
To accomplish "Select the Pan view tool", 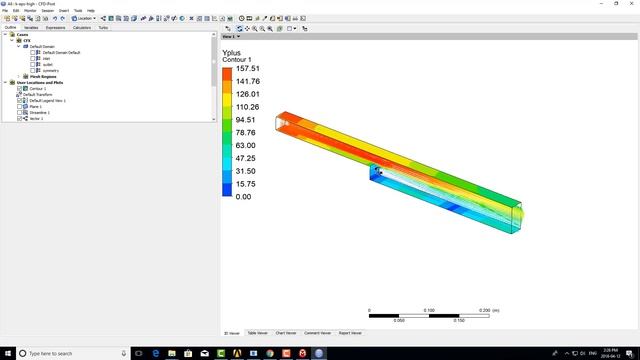I will click(x=247, y=29).
